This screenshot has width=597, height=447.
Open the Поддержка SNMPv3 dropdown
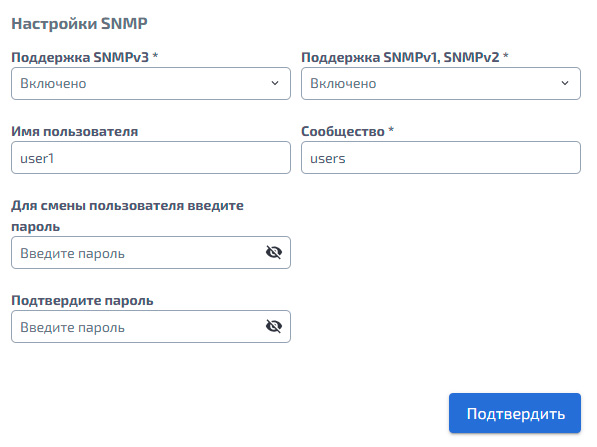coord(151,83)
